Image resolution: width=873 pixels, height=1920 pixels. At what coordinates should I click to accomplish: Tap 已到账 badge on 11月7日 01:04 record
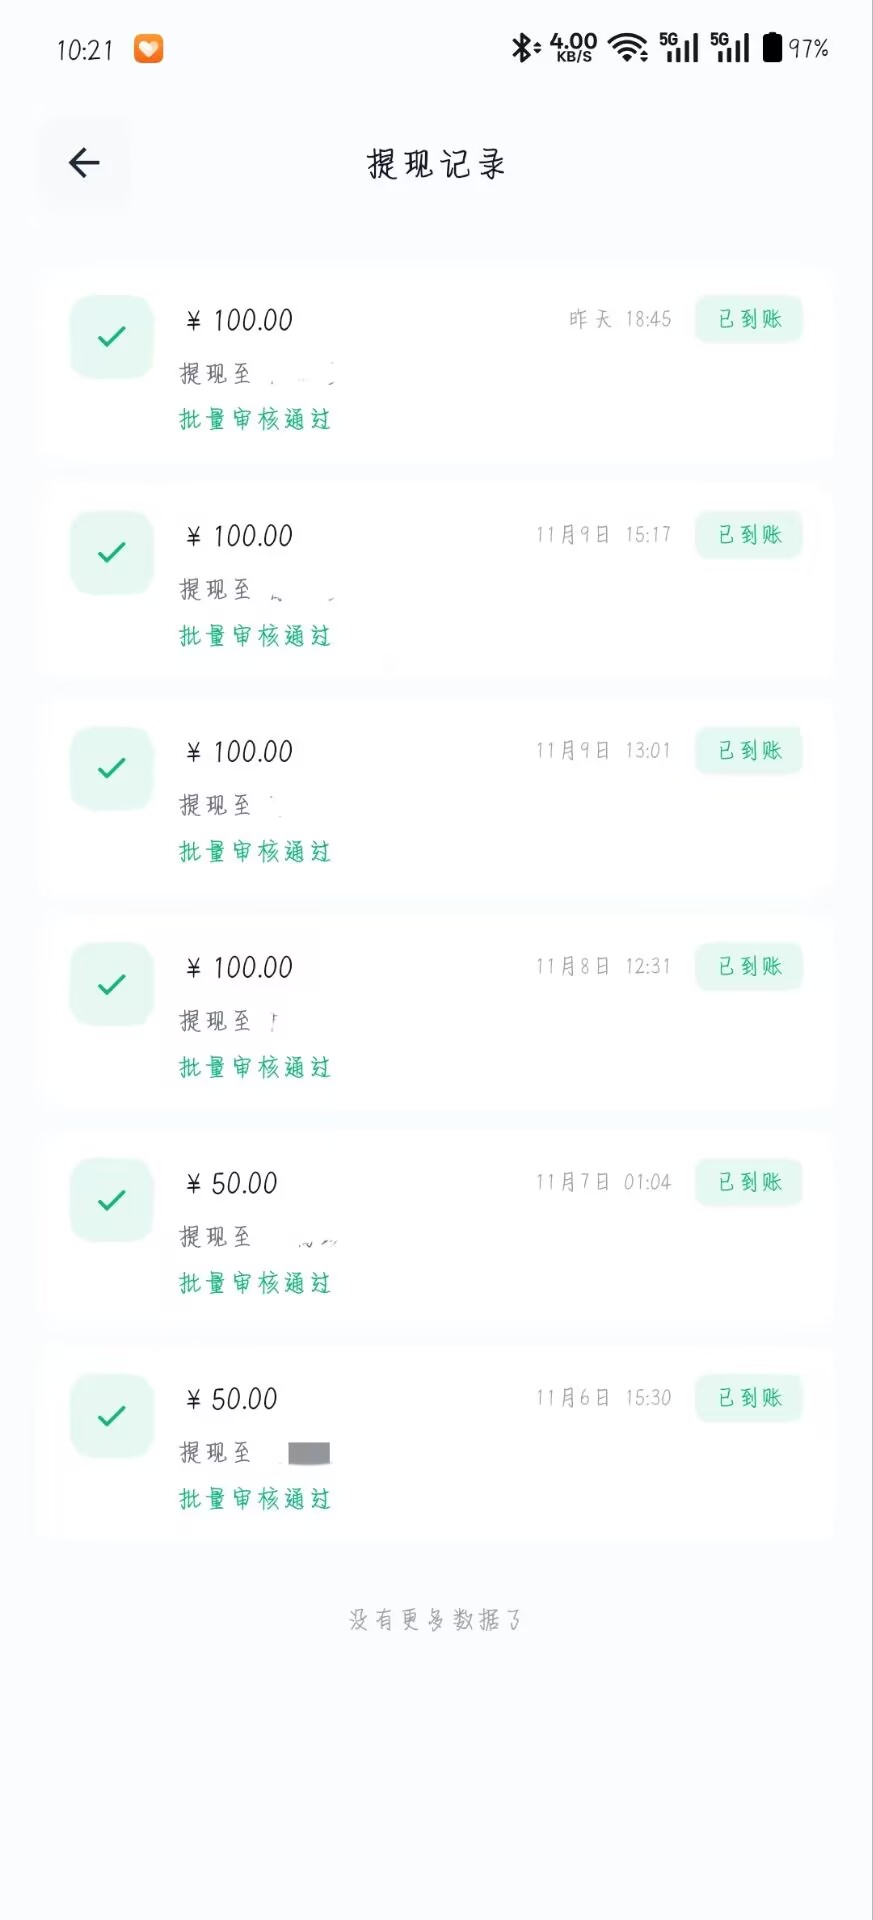[x=749, y=1182]
